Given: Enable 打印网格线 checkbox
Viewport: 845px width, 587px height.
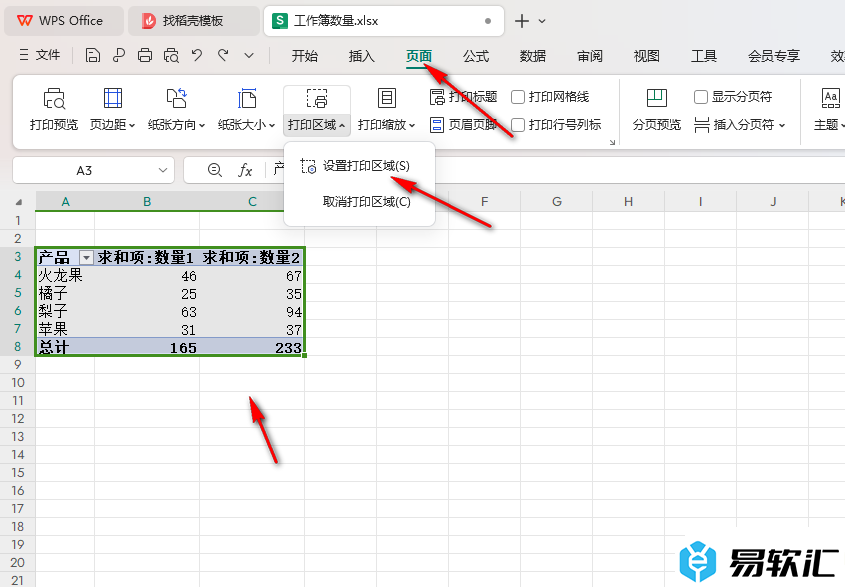Looking at the screenshot, I should 517,97.
